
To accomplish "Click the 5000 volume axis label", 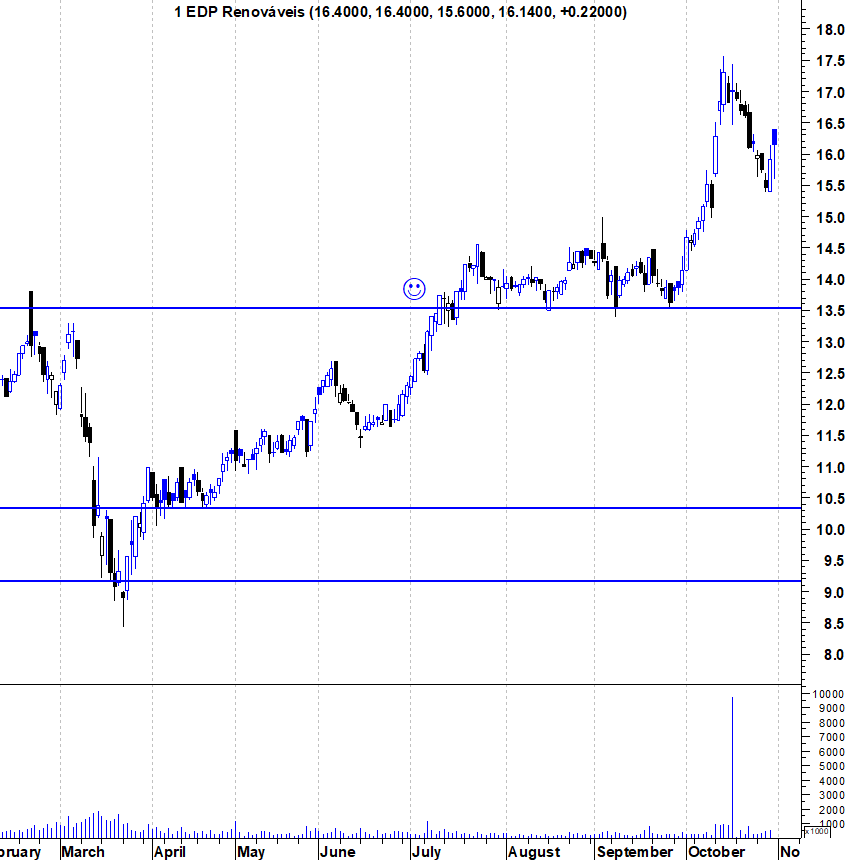I will (x=831, y=766).
